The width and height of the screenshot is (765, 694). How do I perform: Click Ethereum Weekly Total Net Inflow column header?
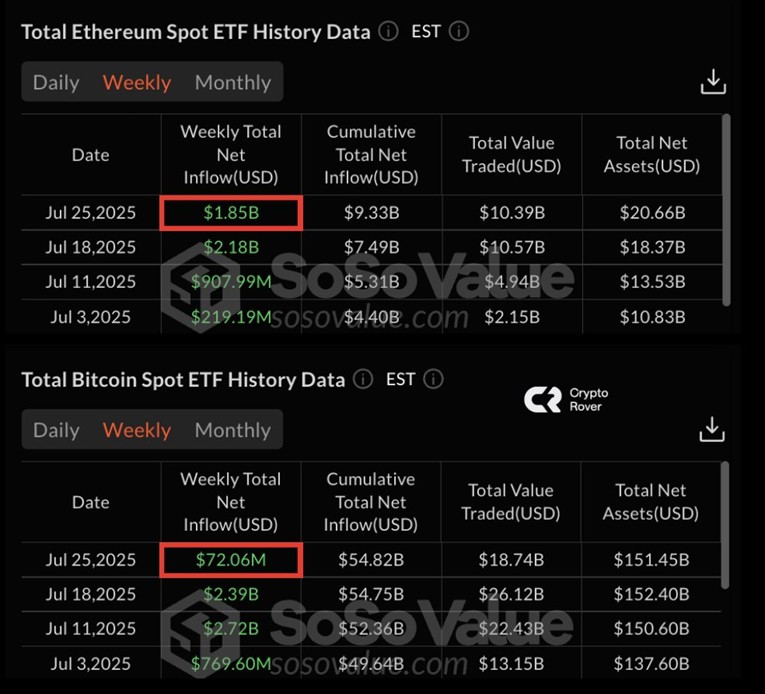231,154
